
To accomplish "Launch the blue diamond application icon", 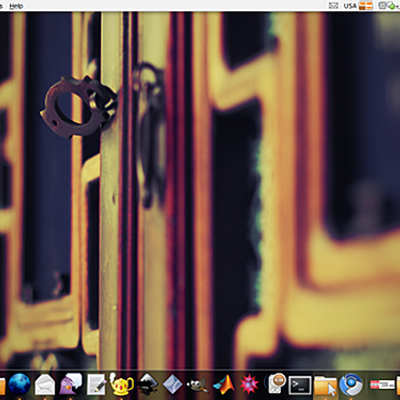I will coord(173,384).
